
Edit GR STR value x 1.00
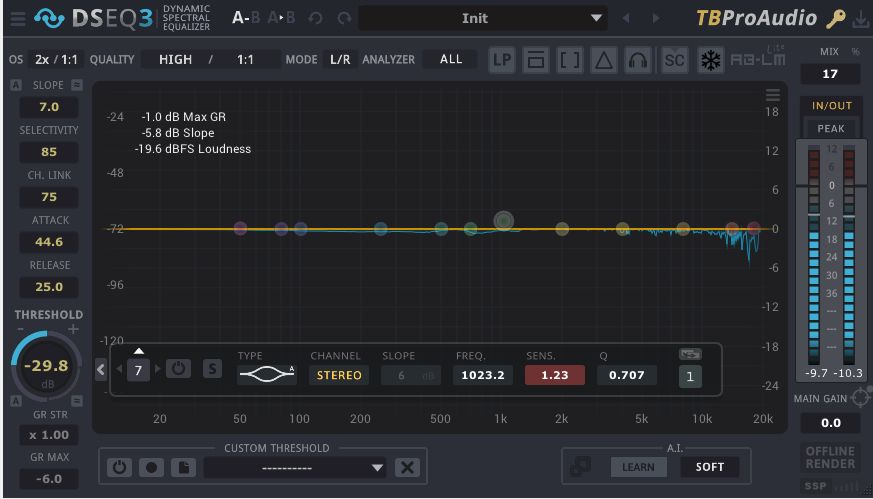point(49,435)
